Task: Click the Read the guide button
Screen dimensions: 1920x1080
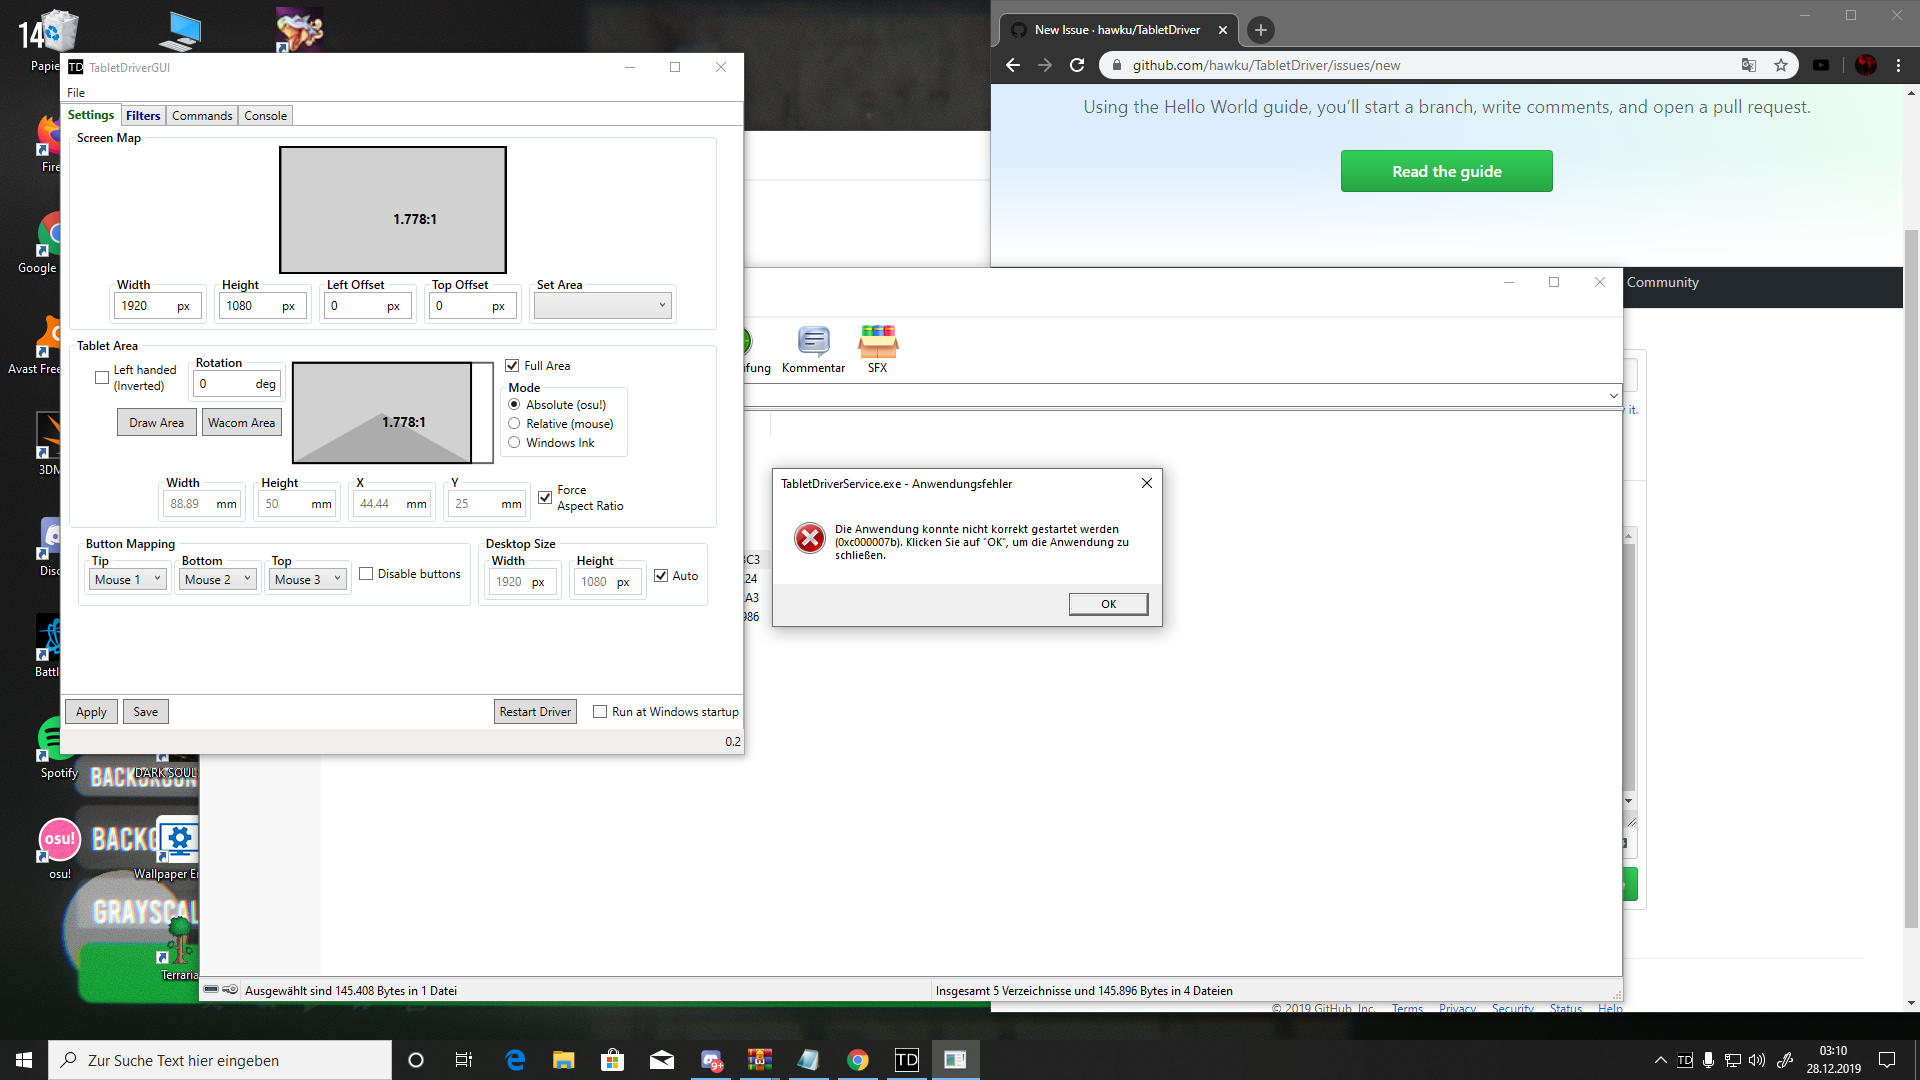Action: click(1446, 170)
